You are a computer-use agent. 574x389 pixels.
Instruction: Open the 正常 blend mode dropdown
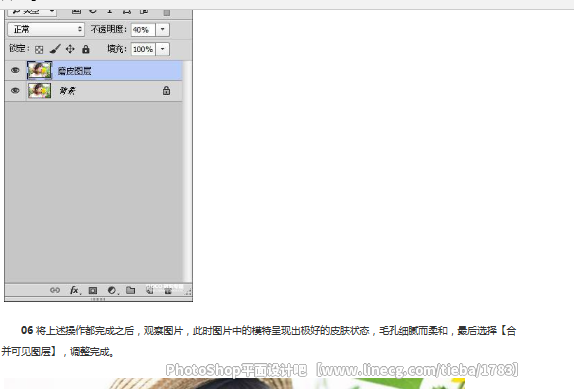pyautogui.click(x=46, y=29)
